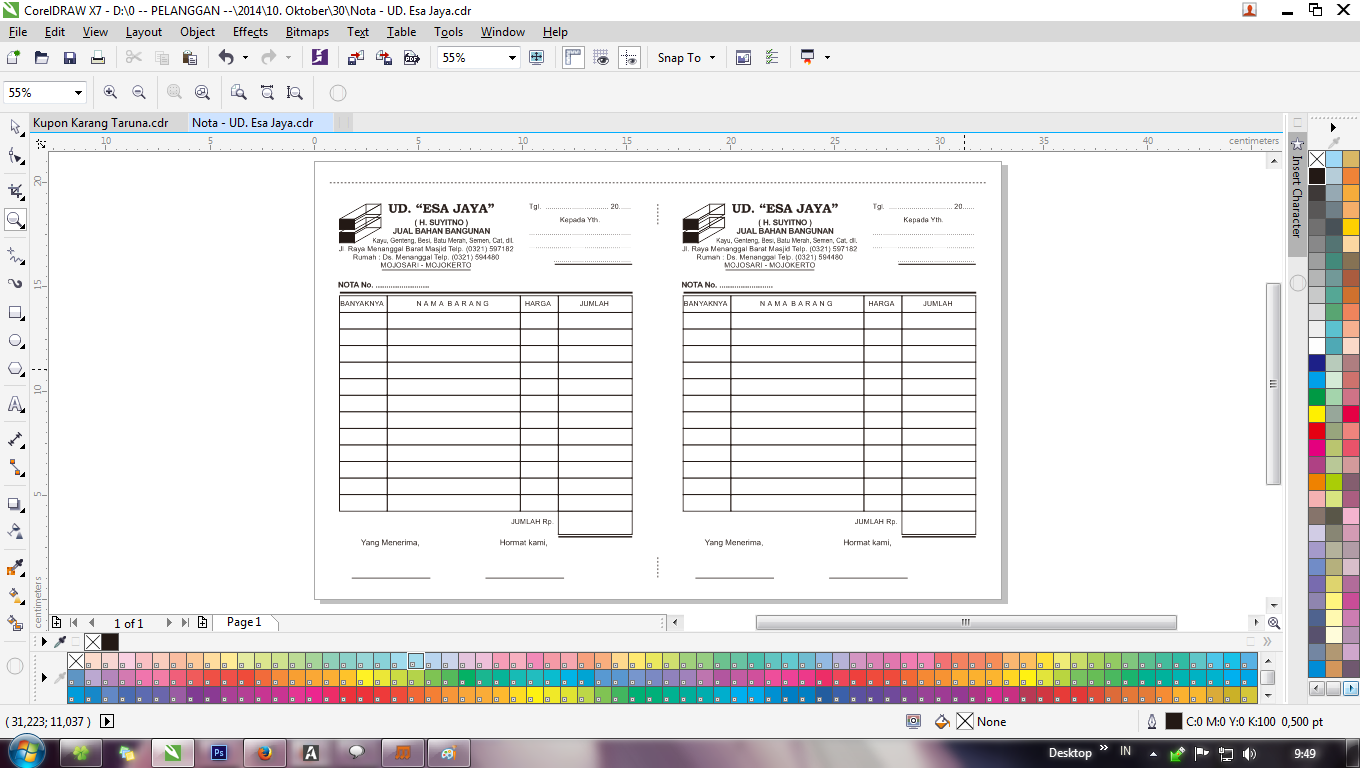The image size is (1360, 768).
Task: Expand the Undo history arrow
Action: (x=245, y=58)
